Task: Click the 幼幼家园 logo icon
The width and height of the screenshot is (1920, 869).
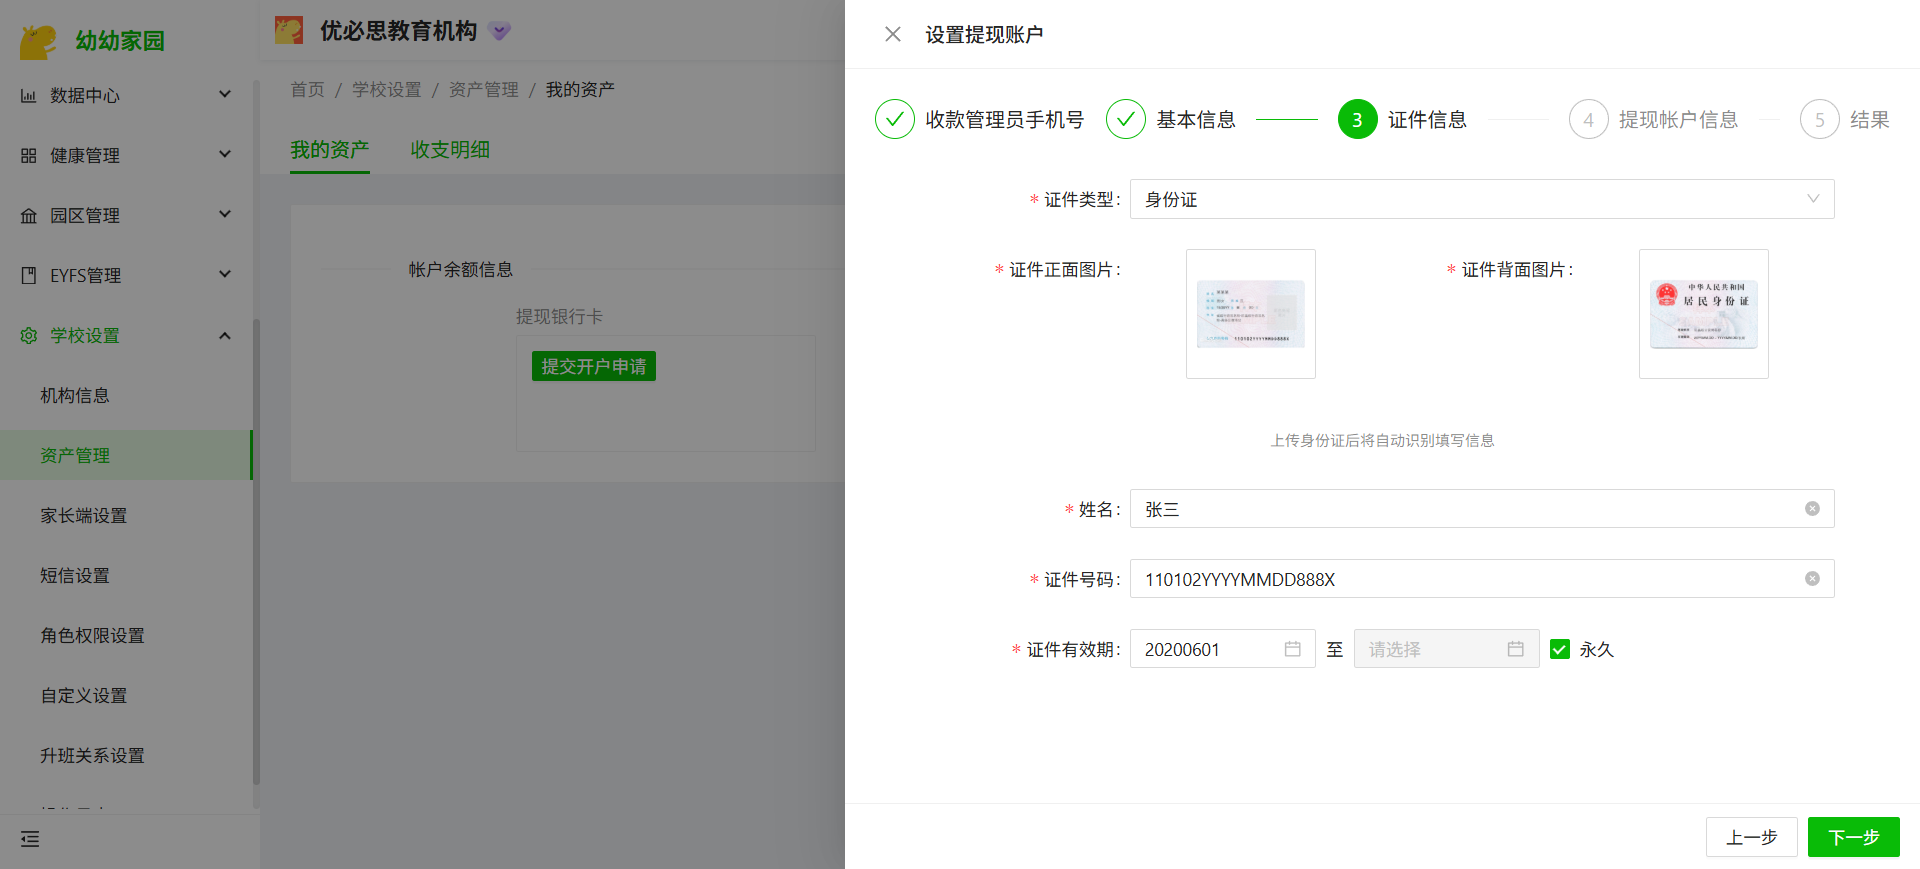Action: (39, 41)
